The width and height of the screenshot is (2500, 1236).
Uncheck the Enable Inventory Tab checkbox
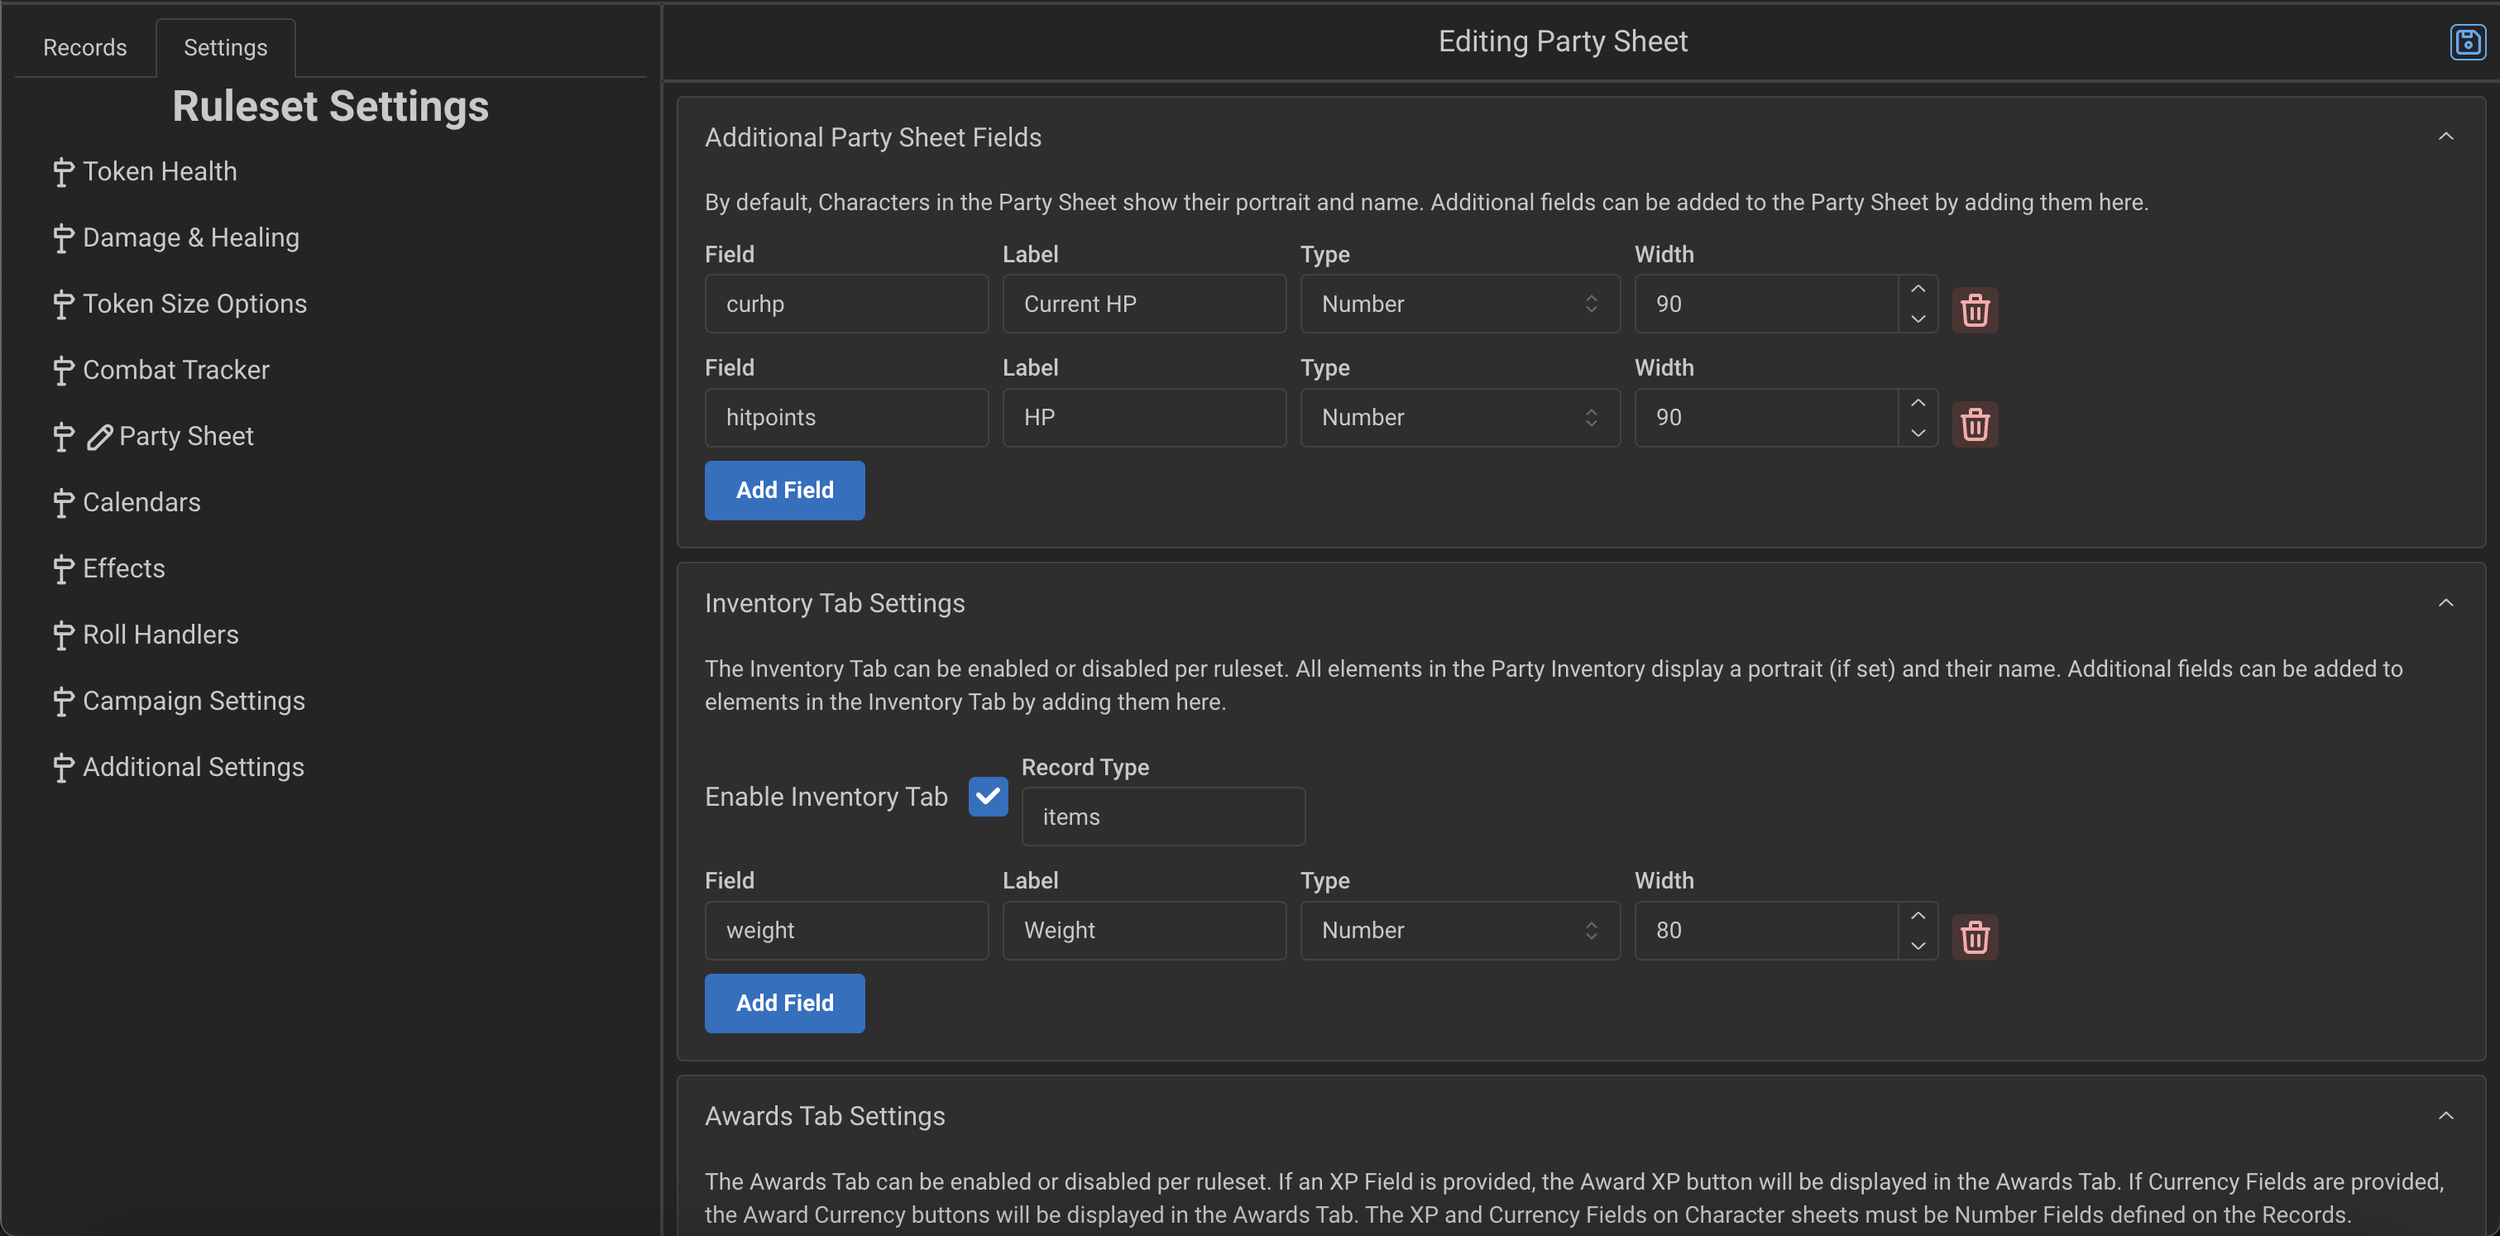pyautogui.click(x=987, y=796)
